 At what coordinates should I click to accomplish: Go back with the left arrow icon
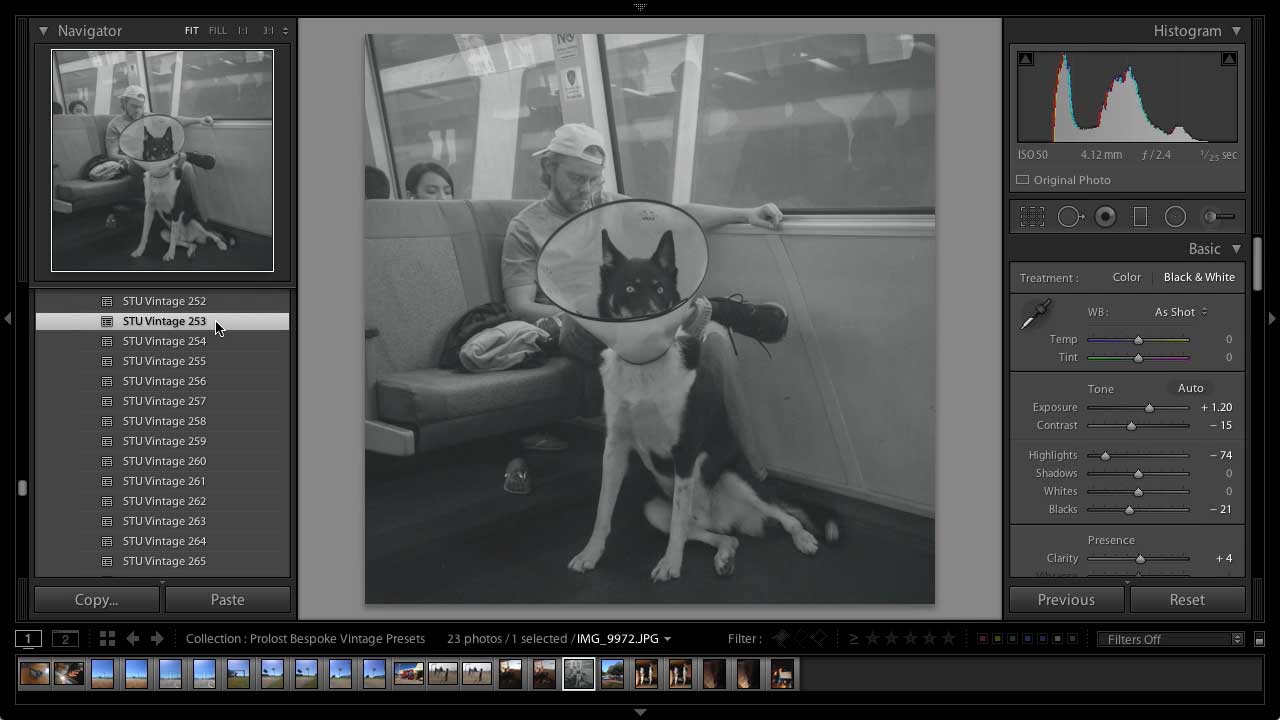tap(132, 638)
